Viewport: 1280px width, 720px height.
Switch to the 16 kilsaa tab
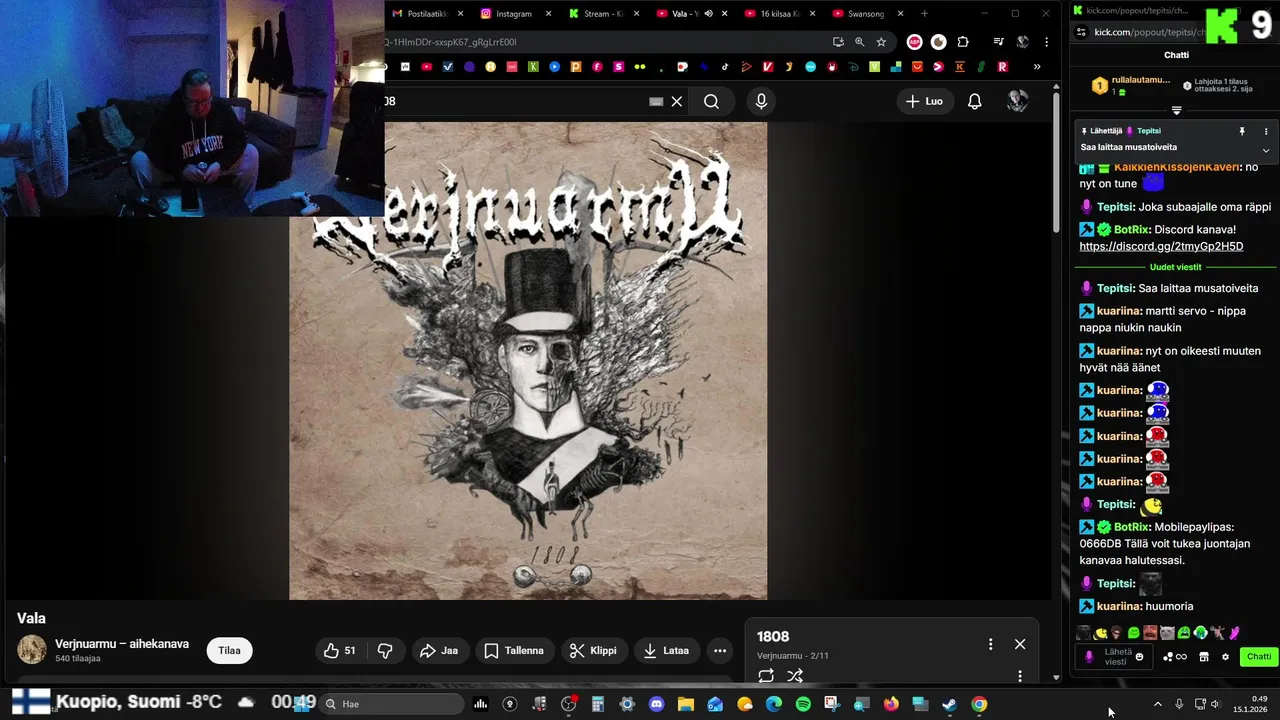click(778, 14)
